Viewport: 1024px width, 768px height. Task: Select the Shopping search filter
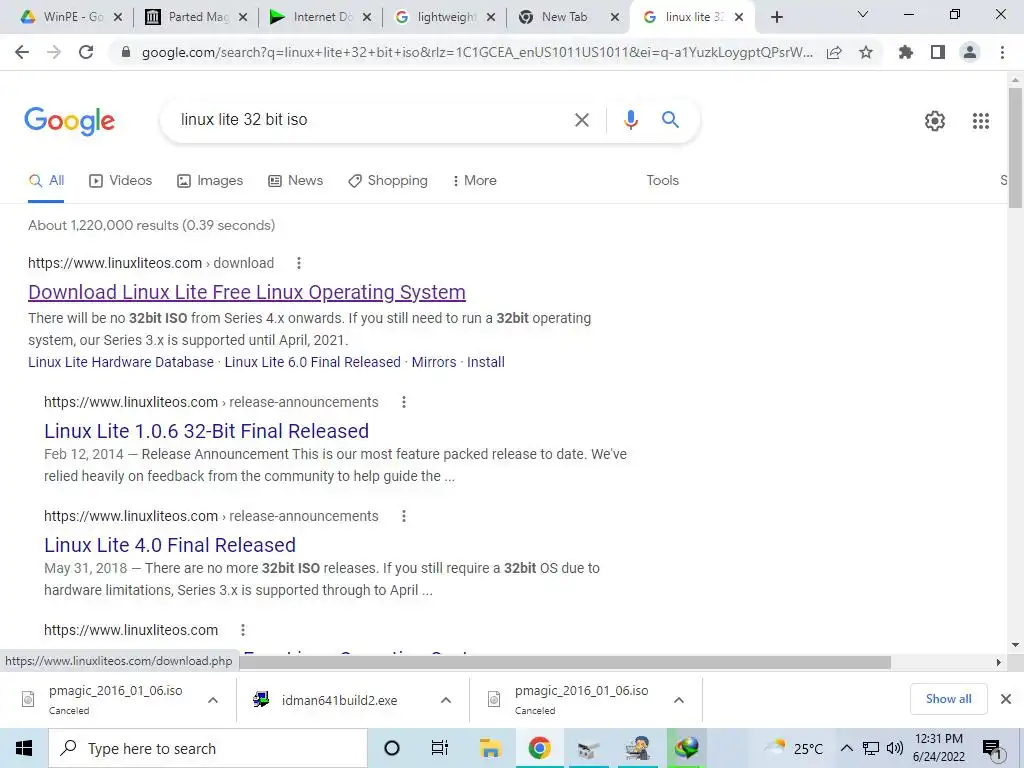(x=388, y=181)
